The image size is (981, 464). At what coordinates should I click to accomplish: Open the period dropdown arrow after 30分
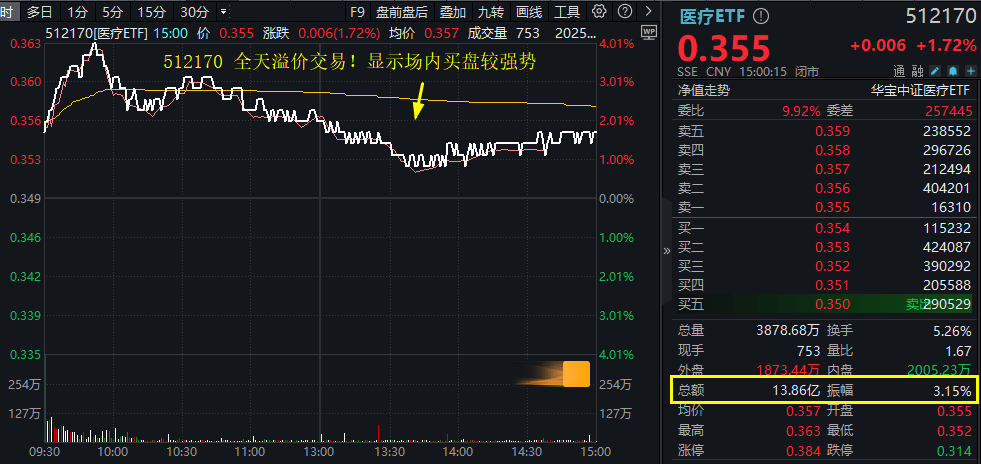(x=223, y=11)
